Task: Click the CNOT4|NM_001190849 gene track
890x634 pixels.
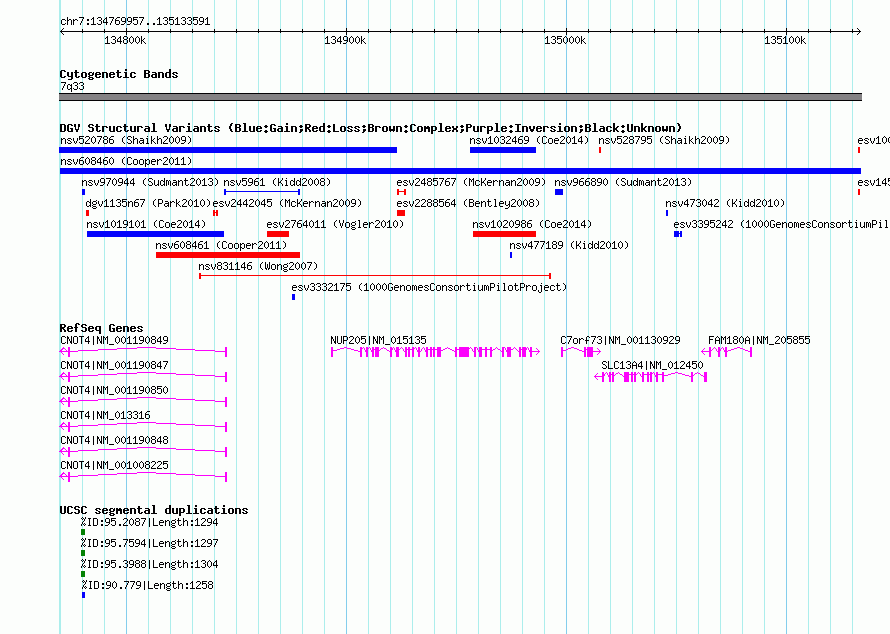Action: tap(144, 352)
